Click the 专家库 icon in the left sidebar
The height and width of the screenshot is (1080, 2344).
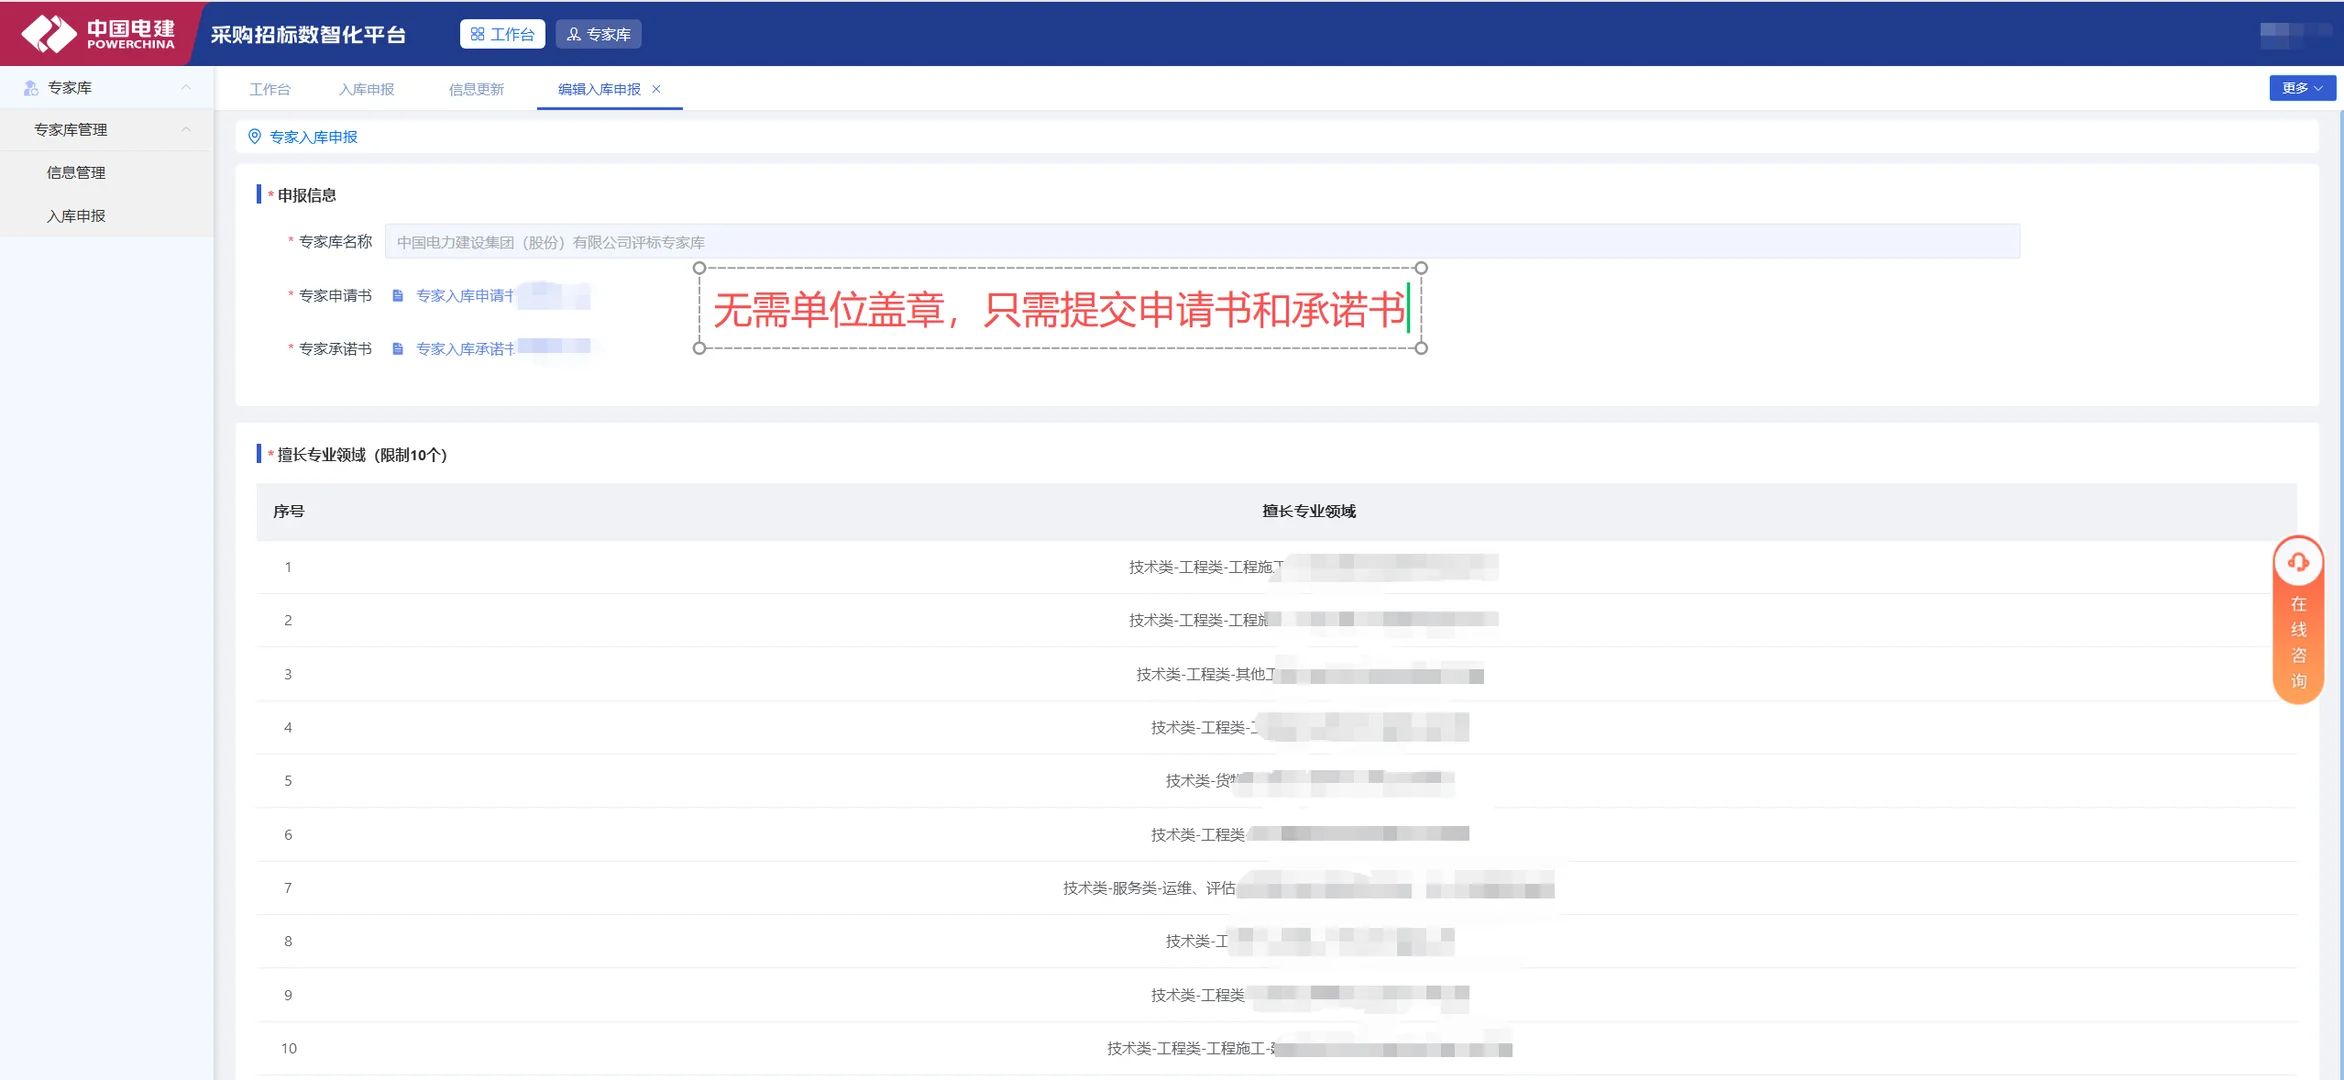tap(29, 87)
